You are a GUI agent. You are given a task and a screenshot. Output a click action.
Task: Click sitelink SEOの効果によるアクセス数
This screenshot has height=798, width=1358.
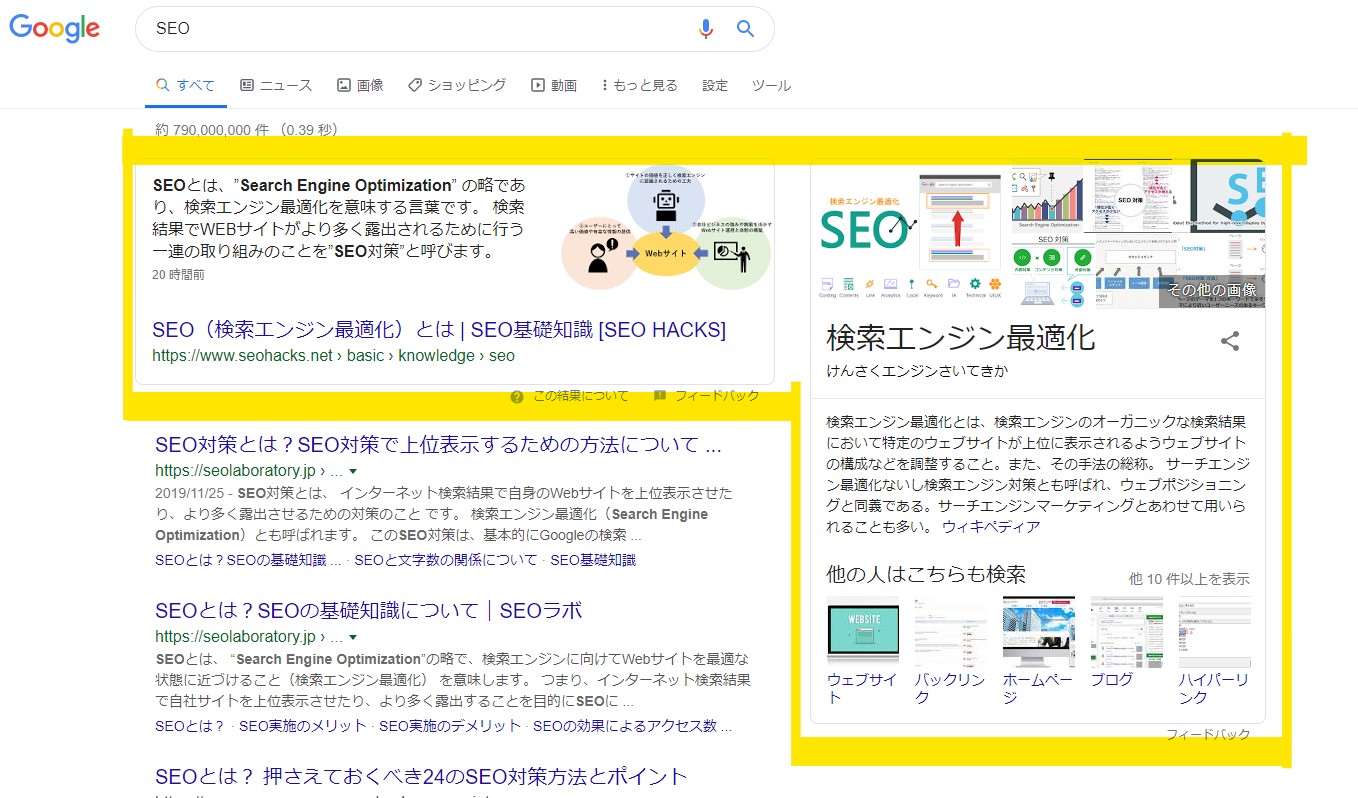click(632, 726)
